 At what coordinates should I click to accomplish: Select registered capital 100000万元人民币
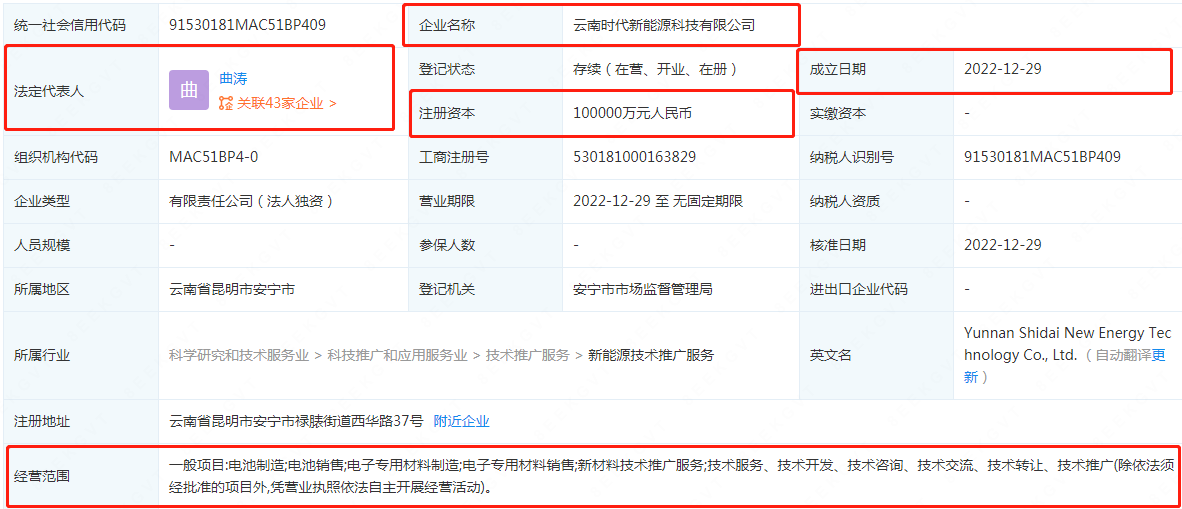pyautogui.click(x=632, y=113)
